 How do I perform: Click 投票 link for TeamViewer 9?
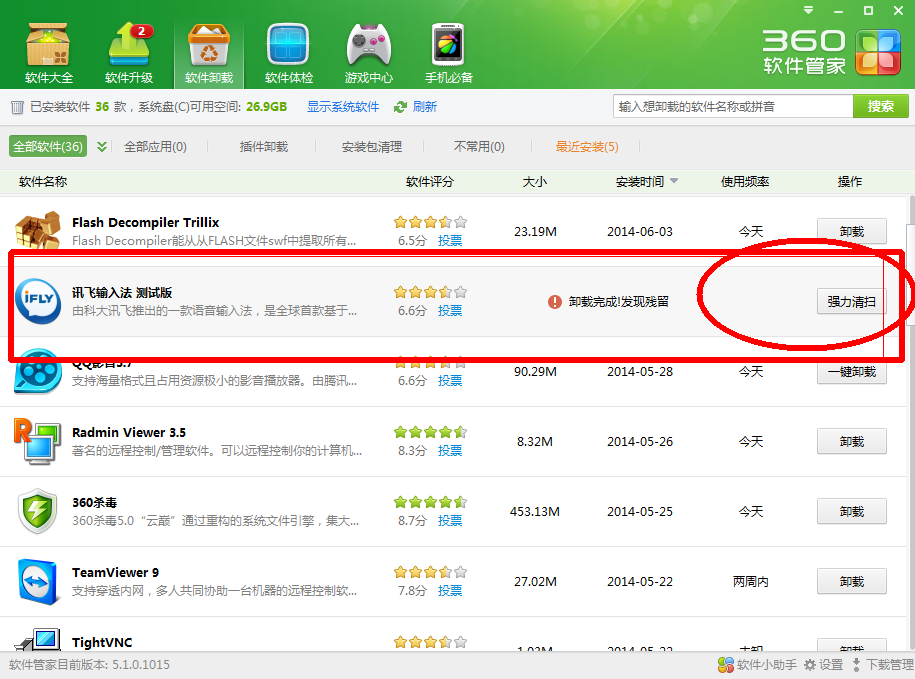pyautogui.click(x=450, y=590)
